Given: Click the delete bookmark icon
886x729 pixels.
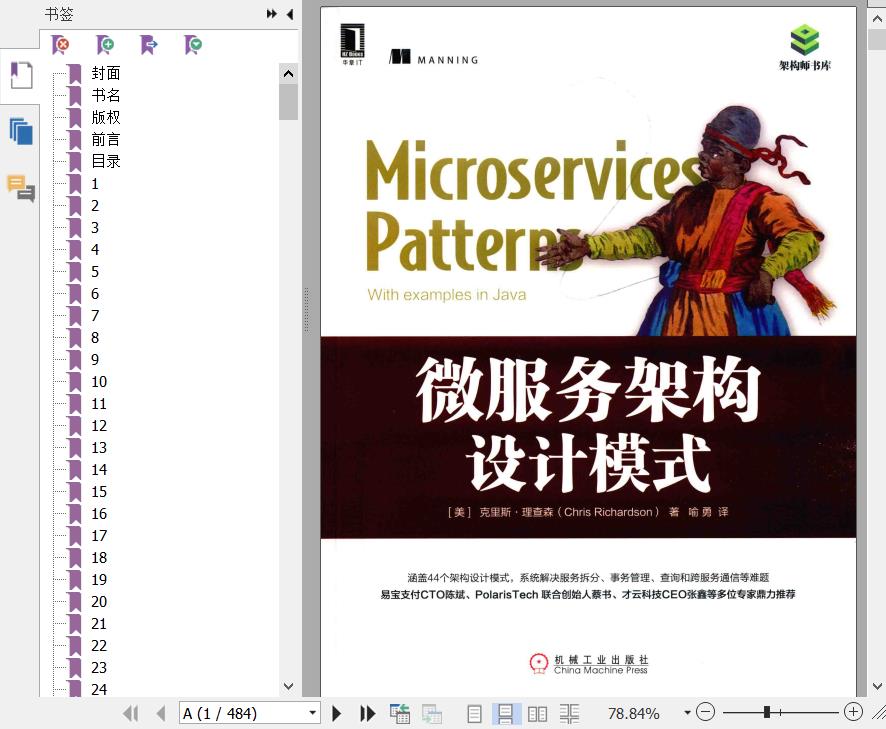Looking at the screenshot, I should (x=60, y=44).
